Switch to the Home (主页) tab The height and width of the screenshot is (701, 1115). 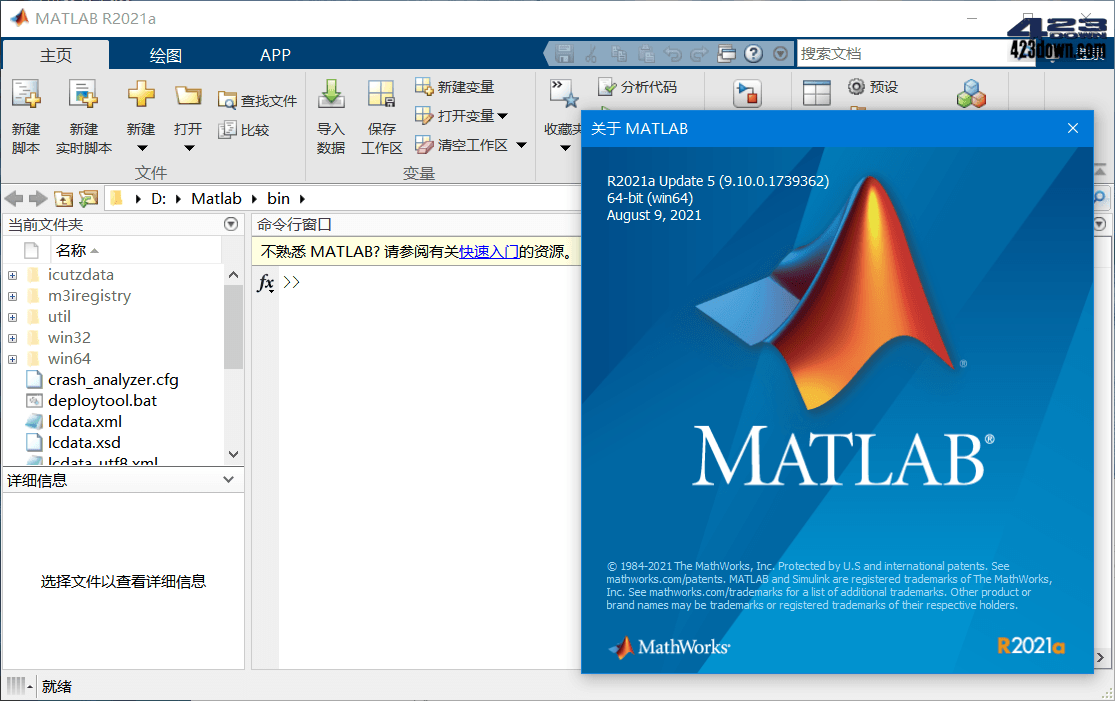point(56,55)
